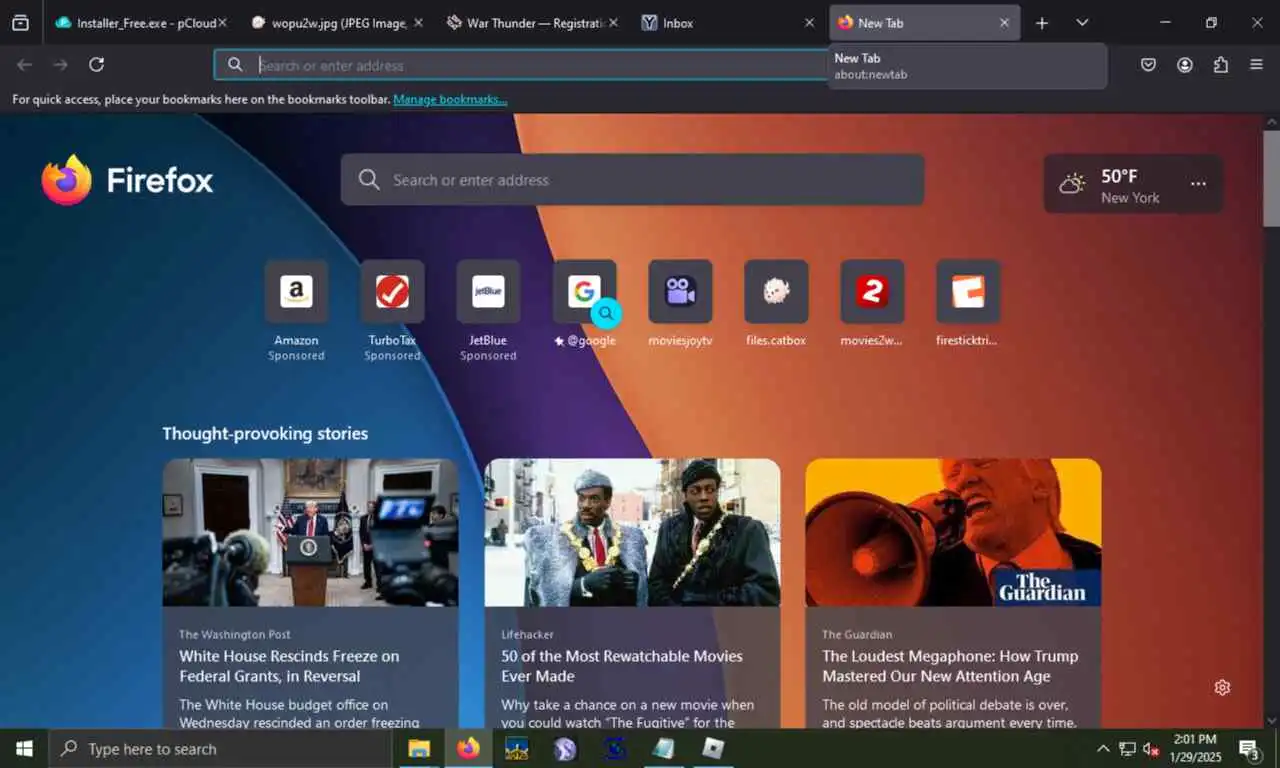Open a new tab with the plus button
The height and width of the screenshot is (768, 1280).
(1042, 22)
